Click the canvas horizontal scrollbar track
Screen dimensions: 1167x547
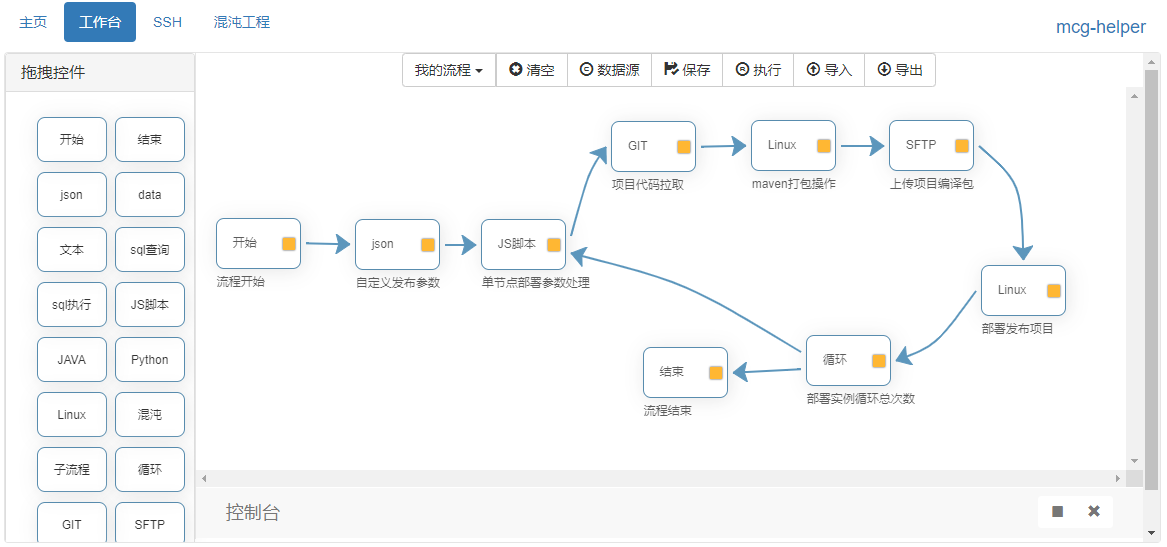660,479
